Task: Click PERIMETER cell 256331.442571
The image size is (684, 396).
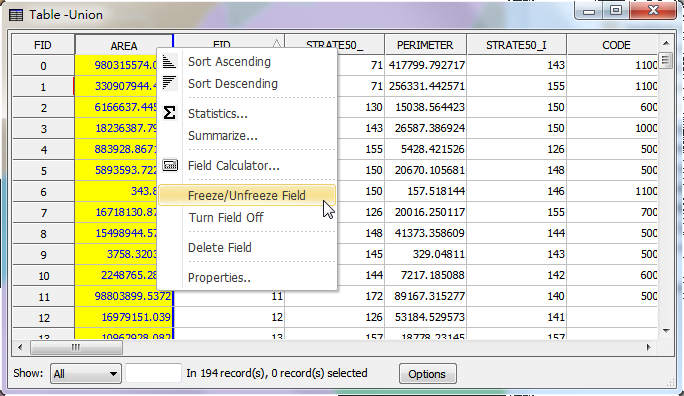Action: click(426, 86)
